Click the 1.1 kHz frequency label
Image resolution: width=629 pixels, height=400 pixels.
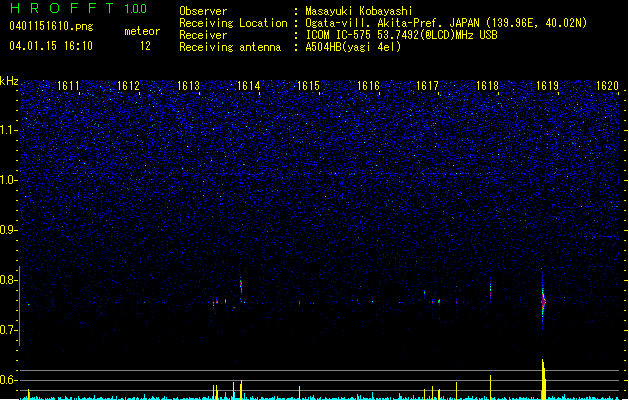[9, 130]
